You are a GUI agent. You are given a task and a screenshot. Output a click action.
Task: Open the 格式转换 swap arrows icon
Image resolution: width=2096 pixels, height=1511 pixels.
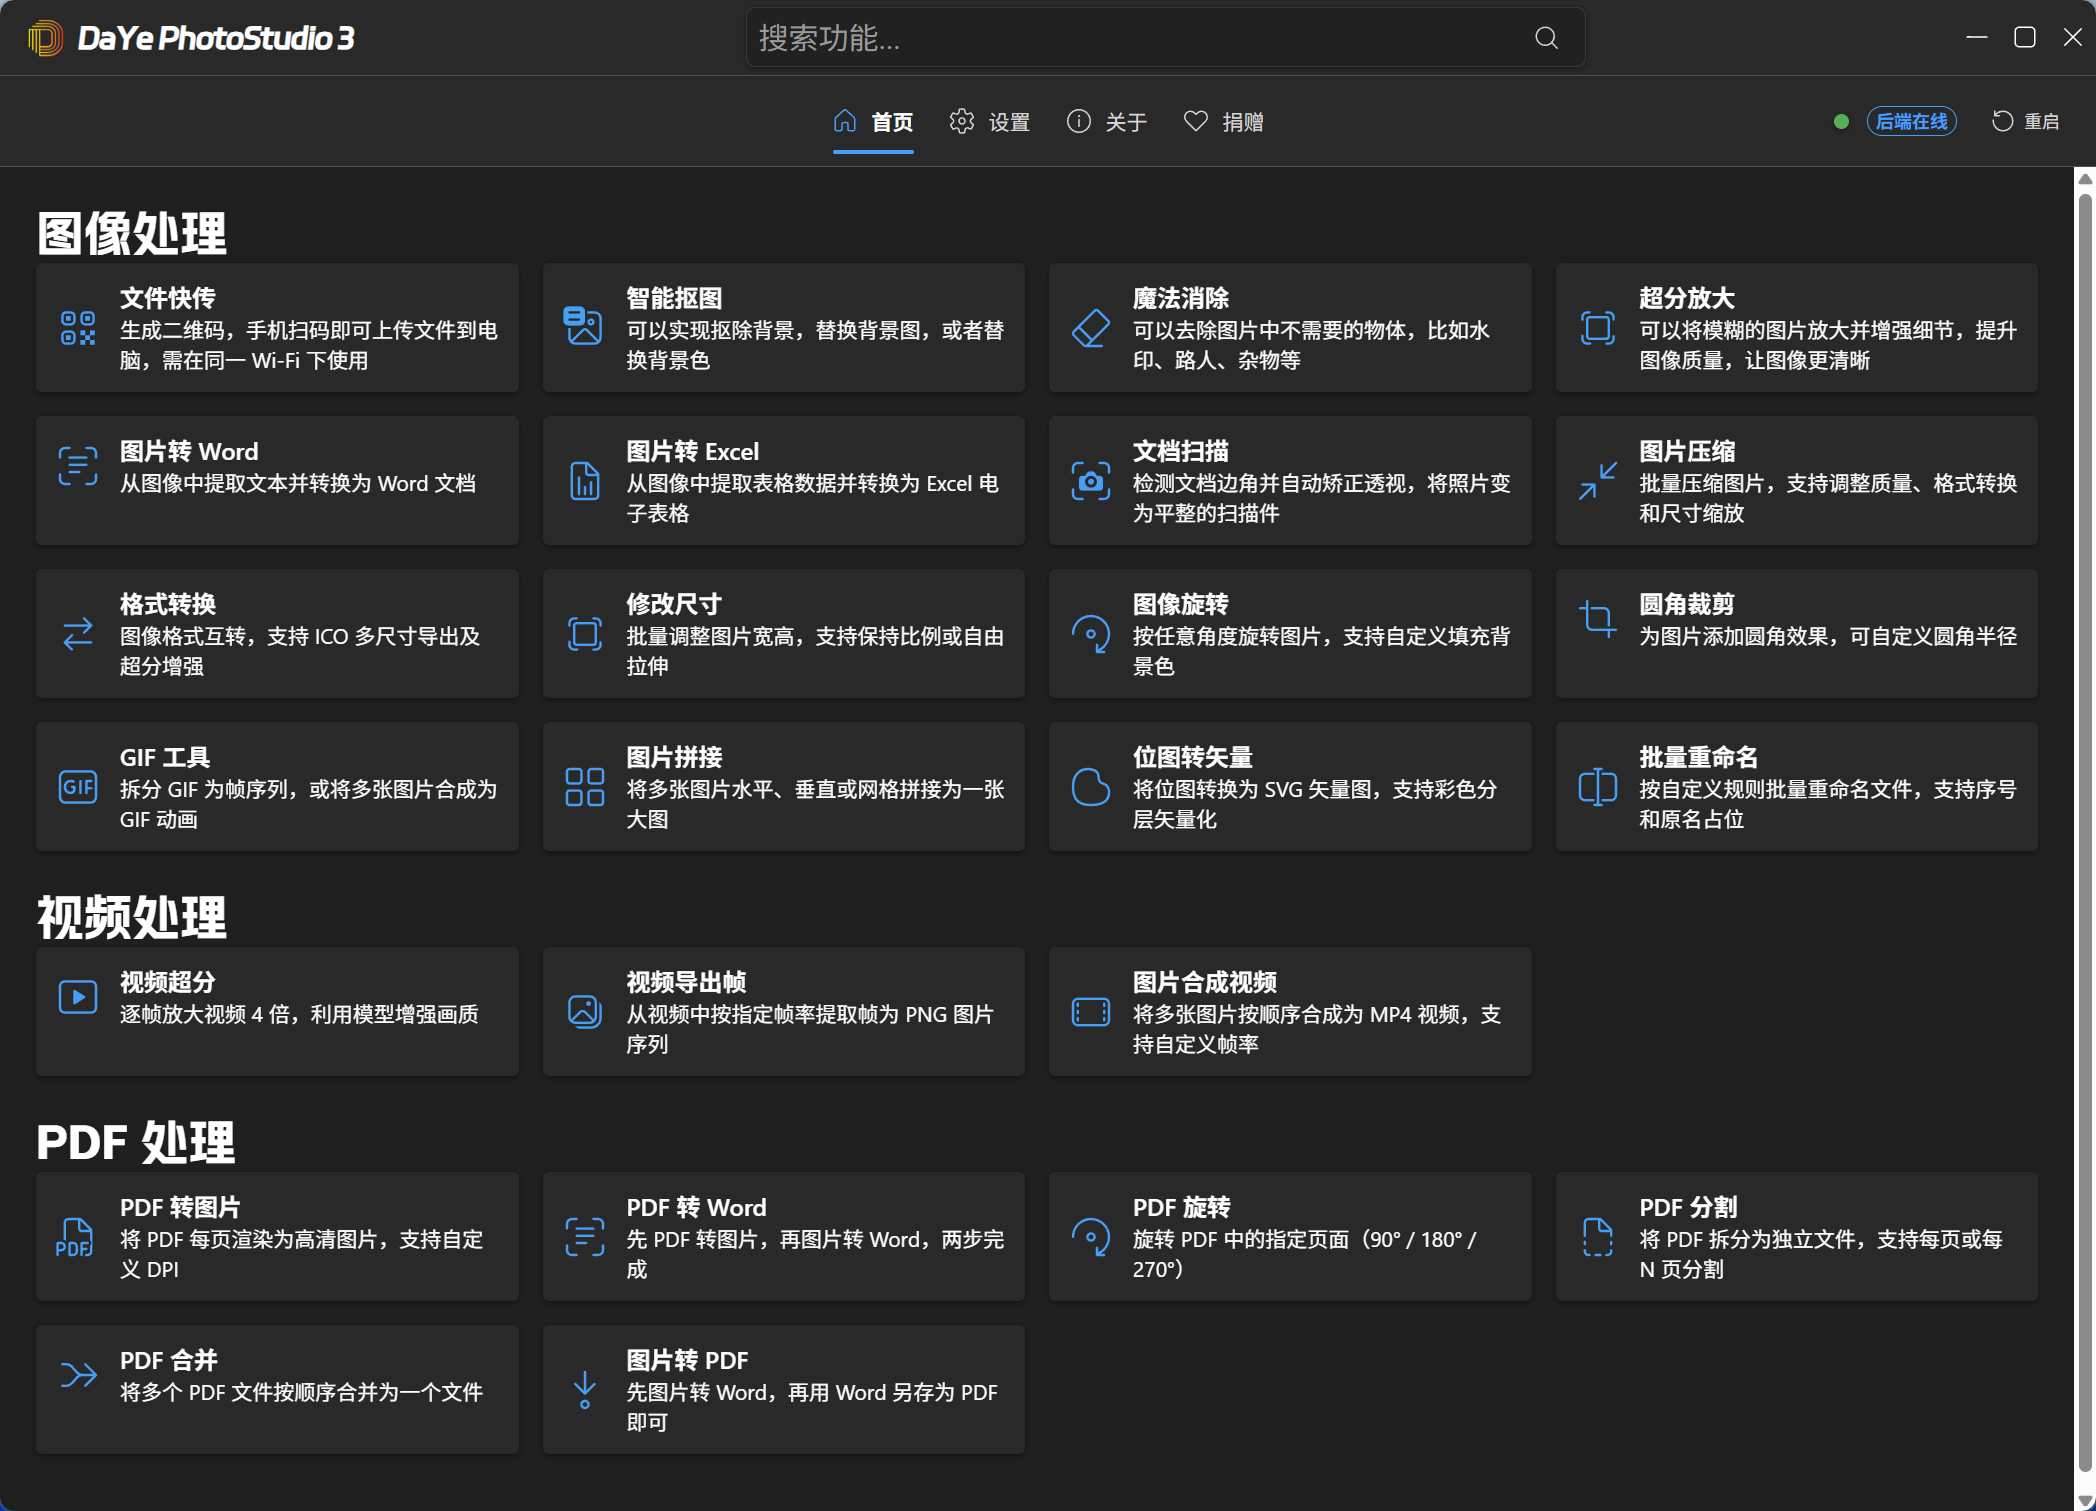pyautogui.click(x=78, y=634)
